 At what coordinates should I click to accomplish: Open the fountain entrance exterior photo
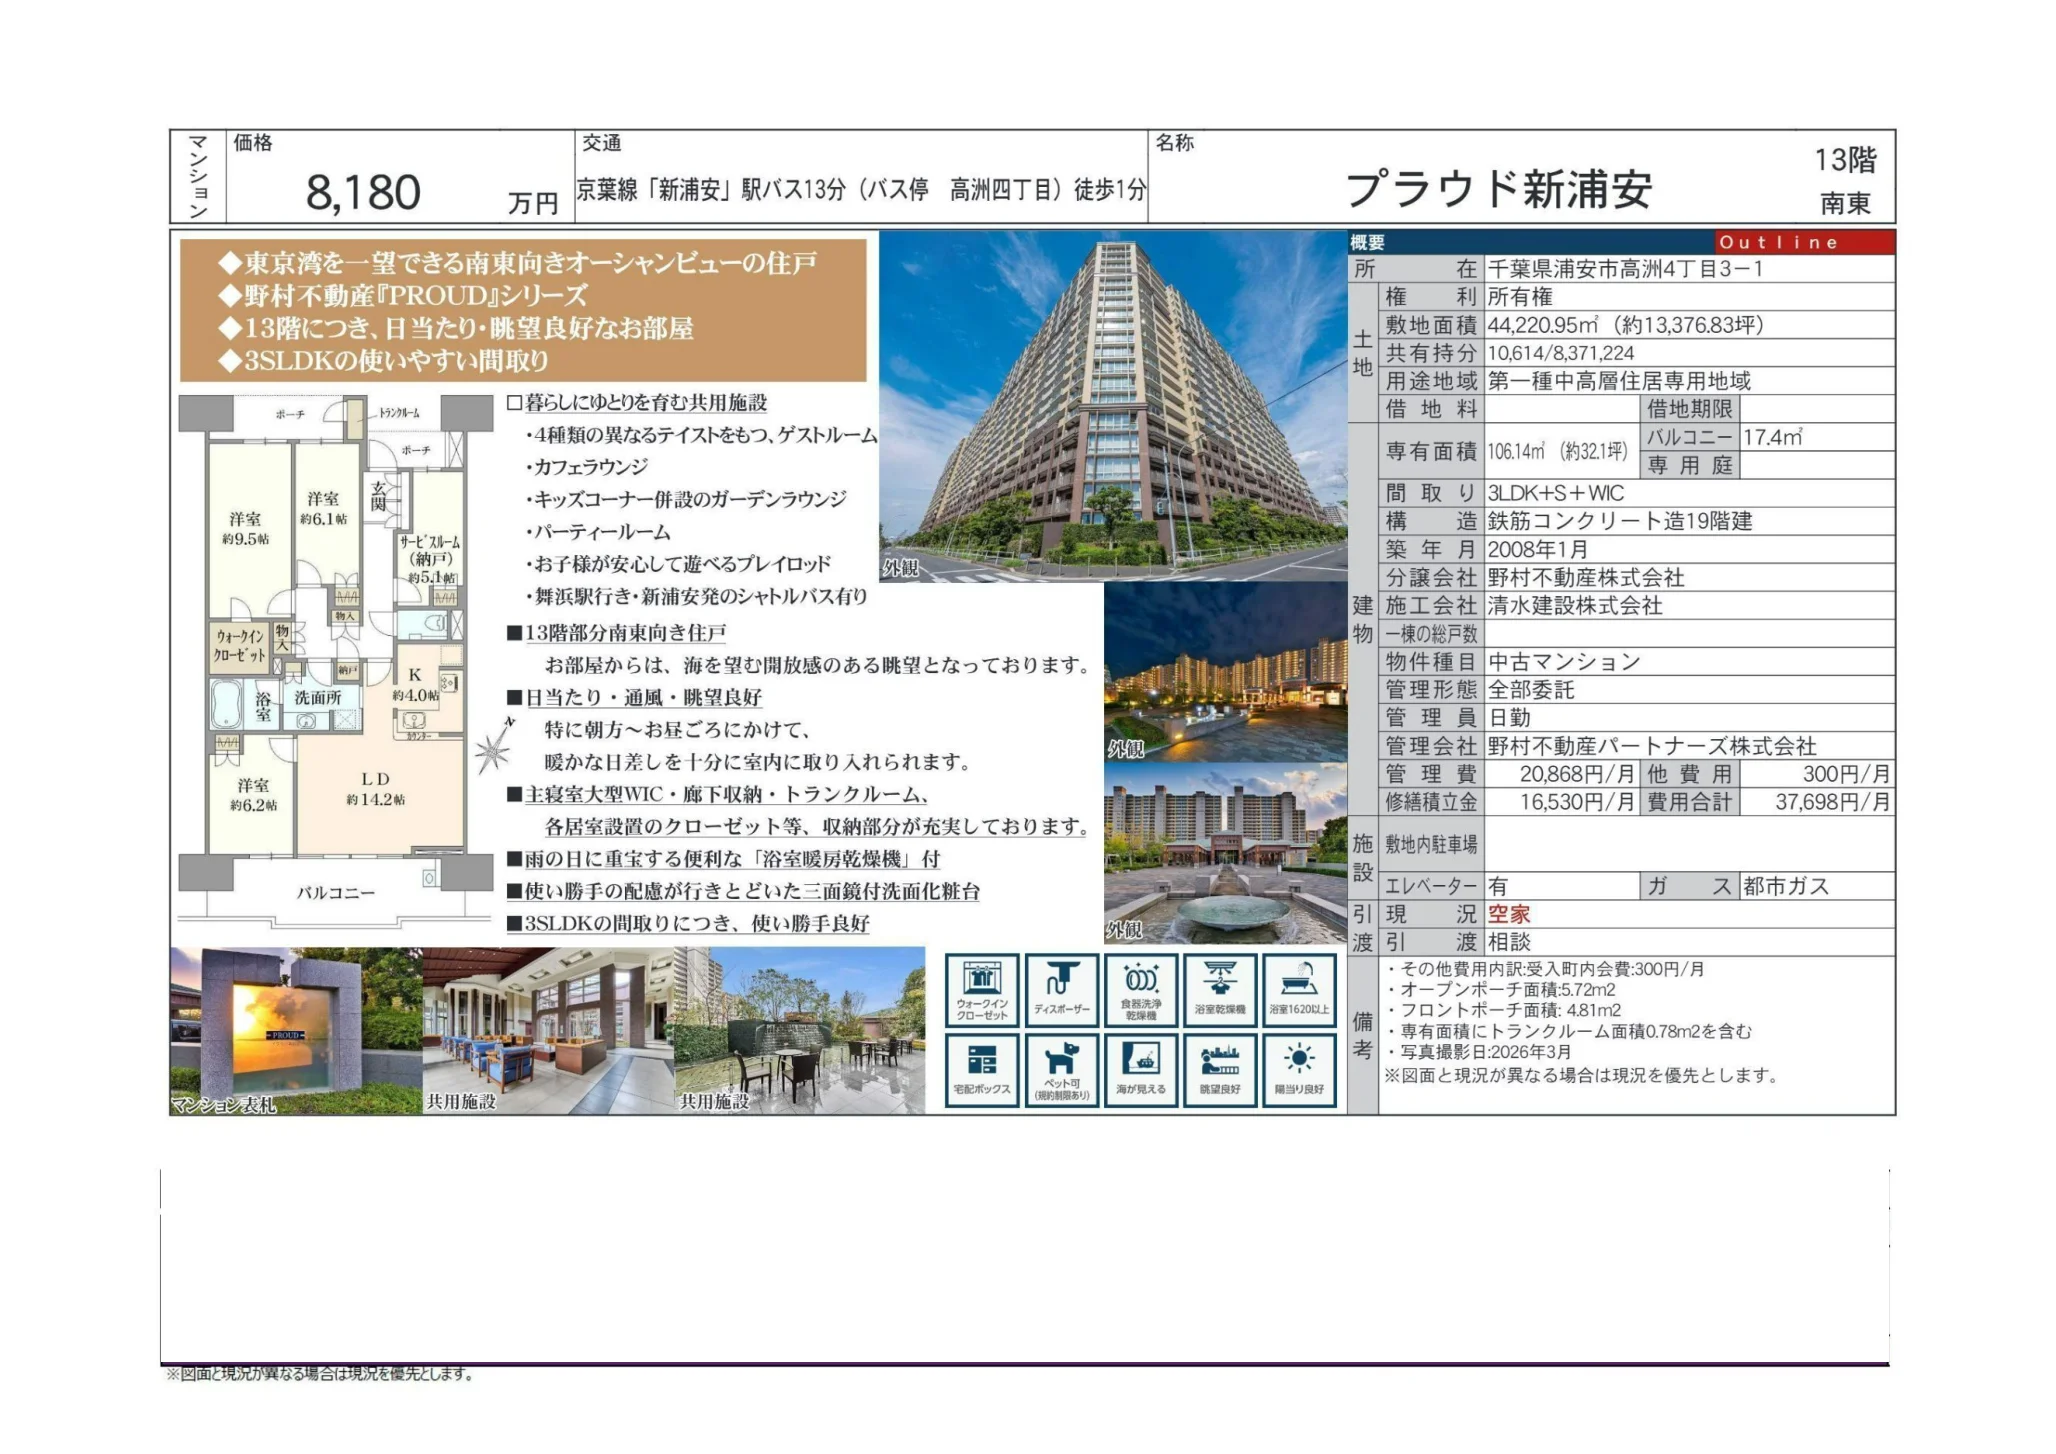pos(1226,853)
